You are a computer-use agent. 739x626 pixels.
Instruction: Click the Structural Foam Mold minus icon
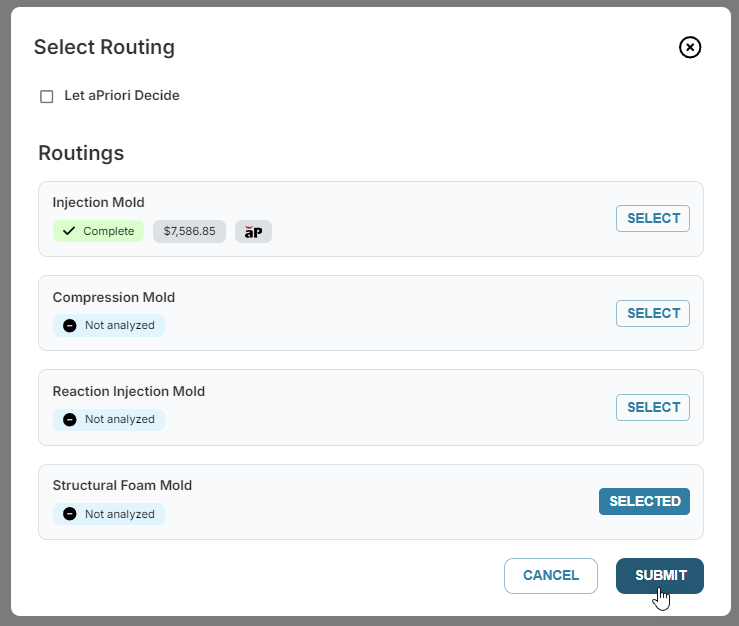tap(70, 514)
